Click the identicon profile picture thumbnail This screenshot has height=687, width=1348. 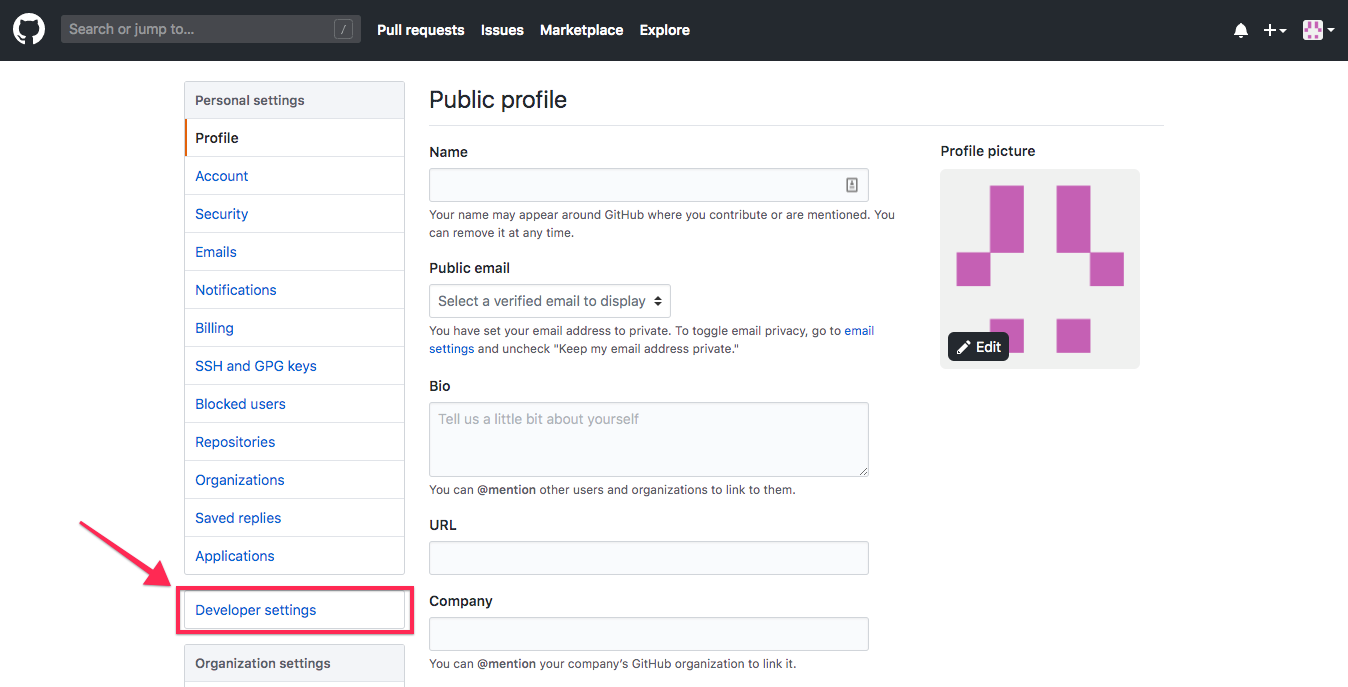click(1039, 268)
